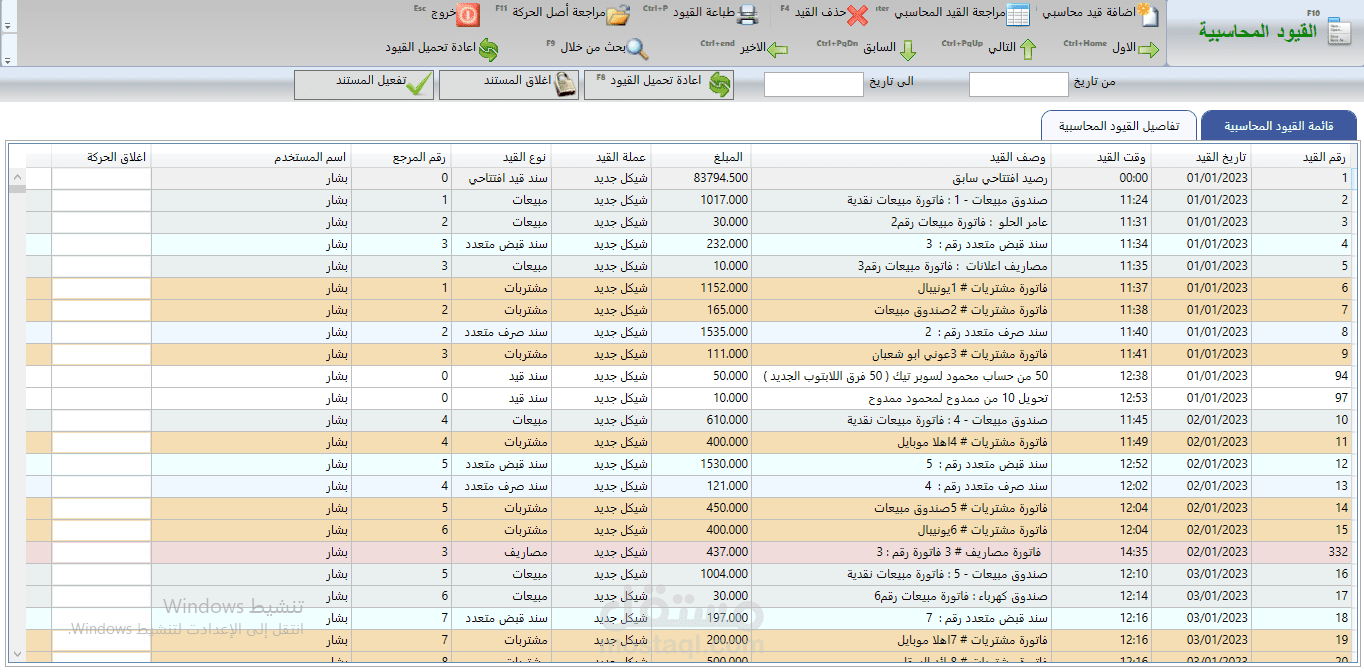Click the تفعيل المستند button
Screen dimensions: 1364x672
(x=364, y=85)
